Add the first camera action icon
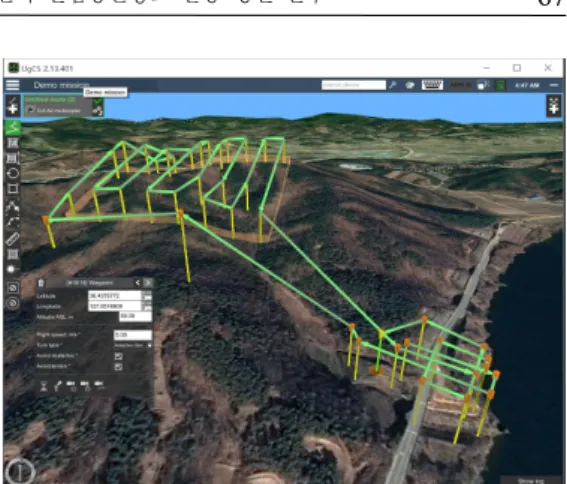 (x=71, y=386)
